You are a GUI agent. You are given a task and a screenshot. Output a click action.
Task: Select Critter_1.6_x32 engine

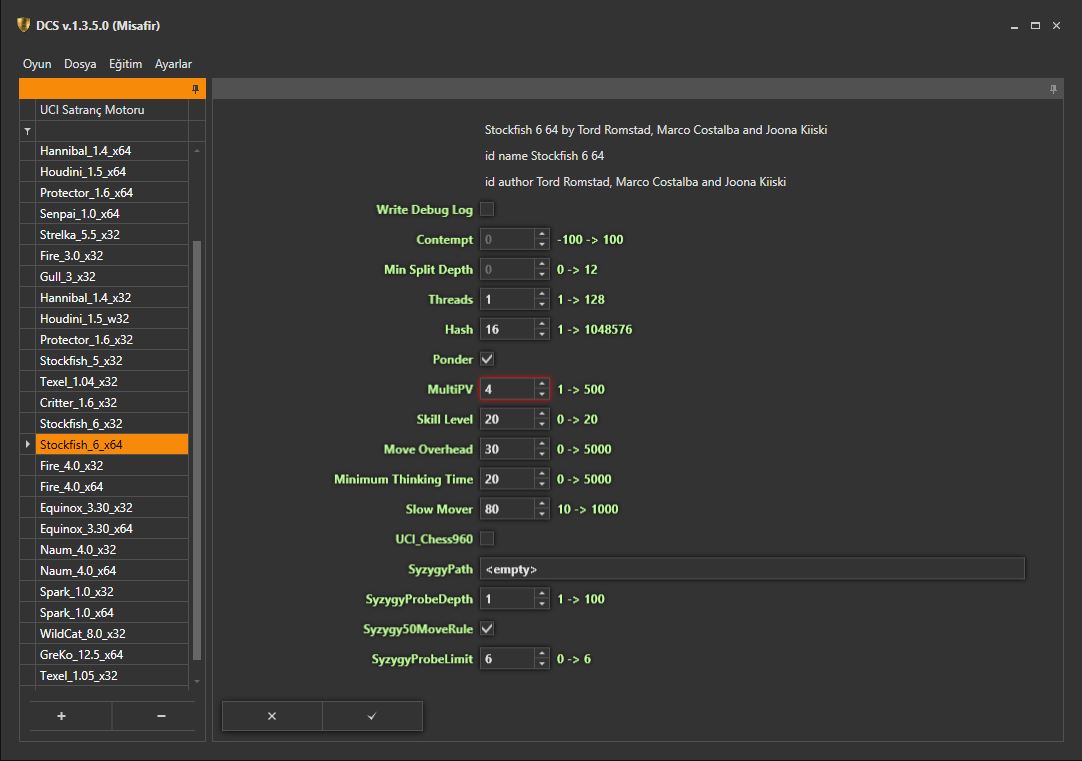[x=112, y=403]
